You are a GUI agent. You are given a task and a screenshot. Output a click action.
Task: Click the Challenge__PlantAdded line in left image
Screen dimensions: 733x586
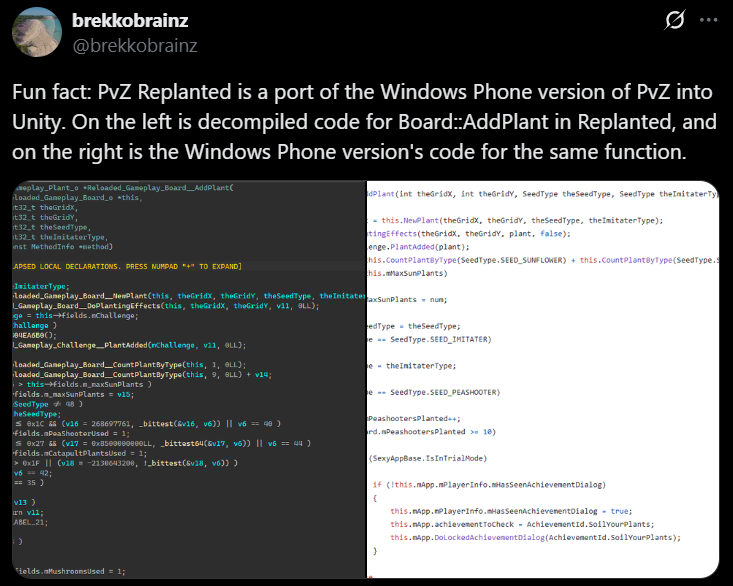click(130, 344)
